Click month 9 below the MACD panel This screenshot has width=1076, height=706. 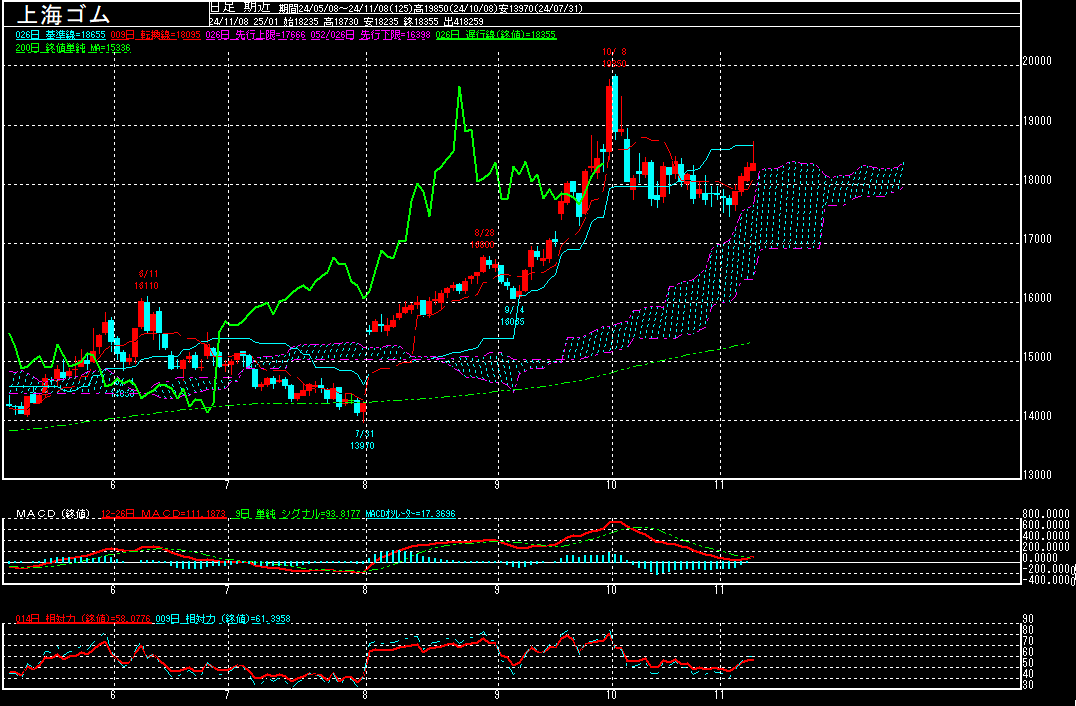(x=497, y=590)
